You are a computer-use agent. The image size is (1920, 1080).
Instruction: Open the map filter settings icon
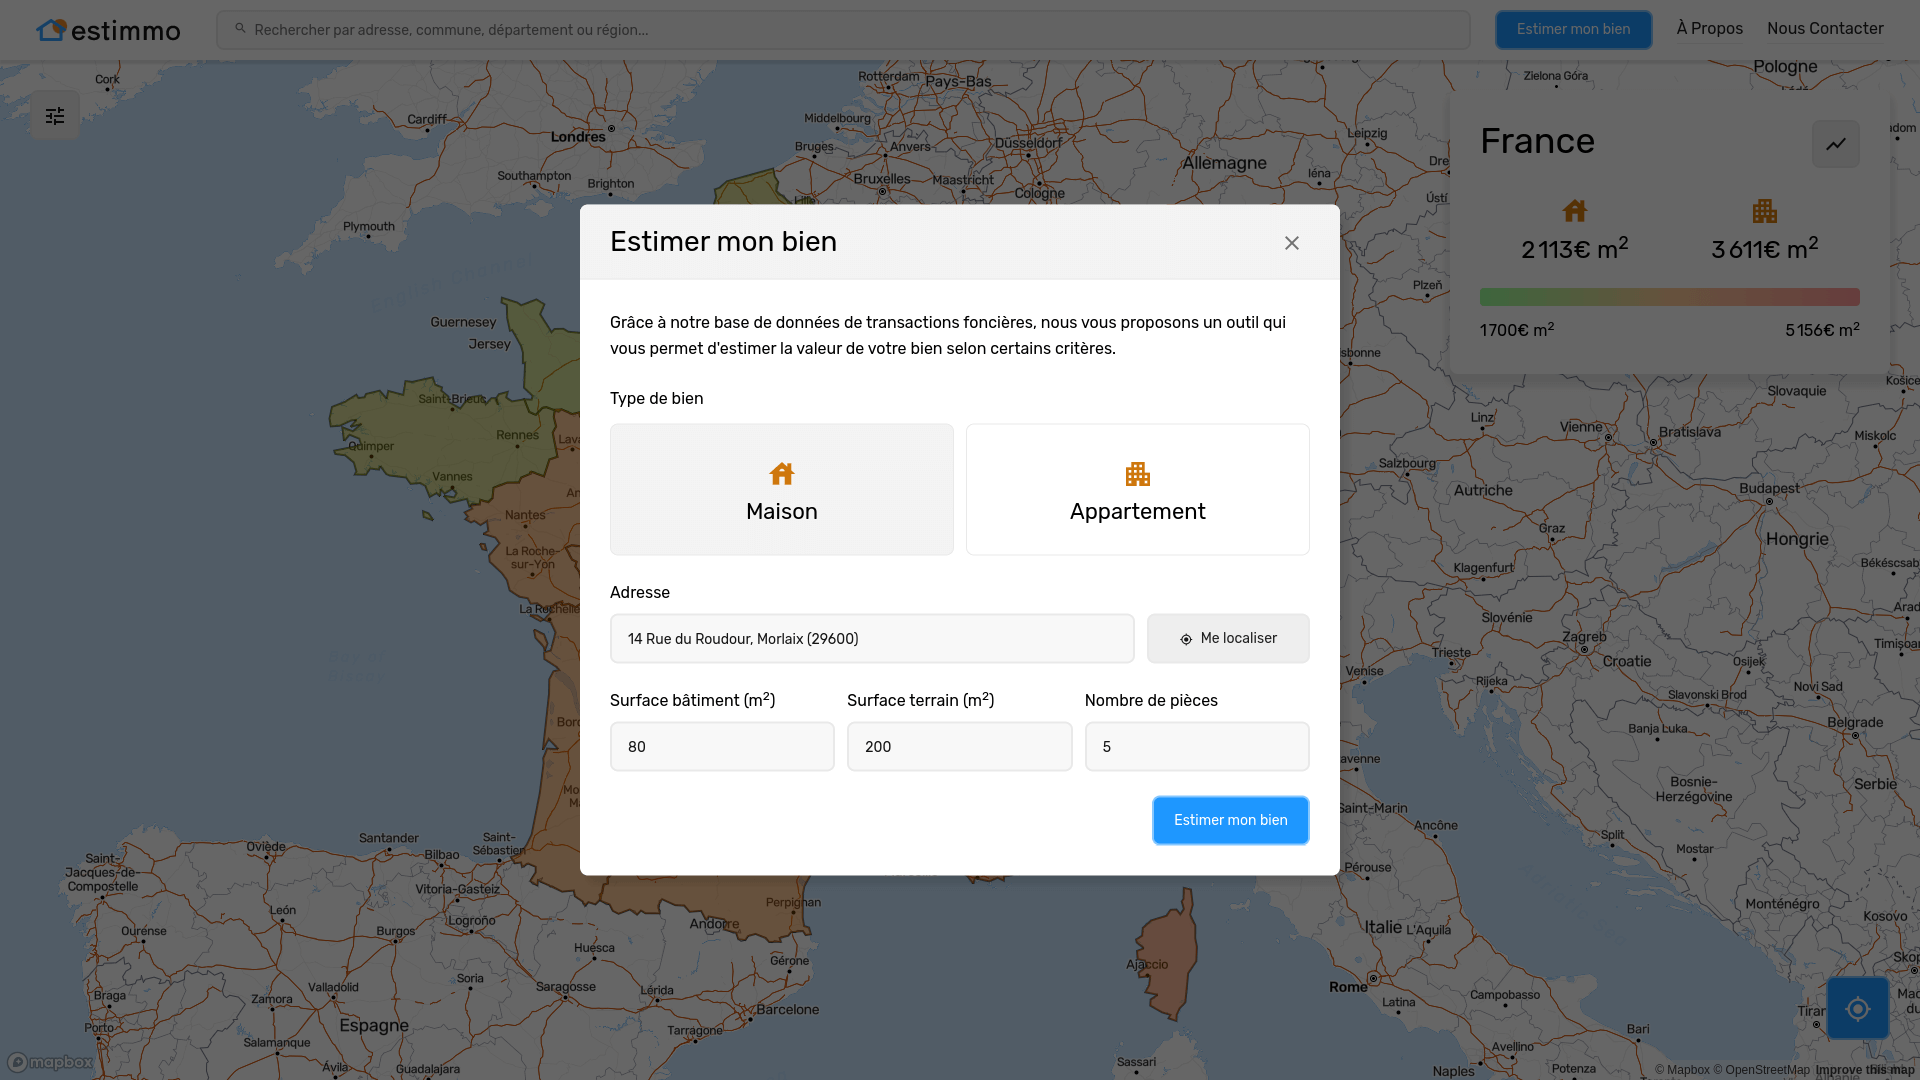point(55,116)
